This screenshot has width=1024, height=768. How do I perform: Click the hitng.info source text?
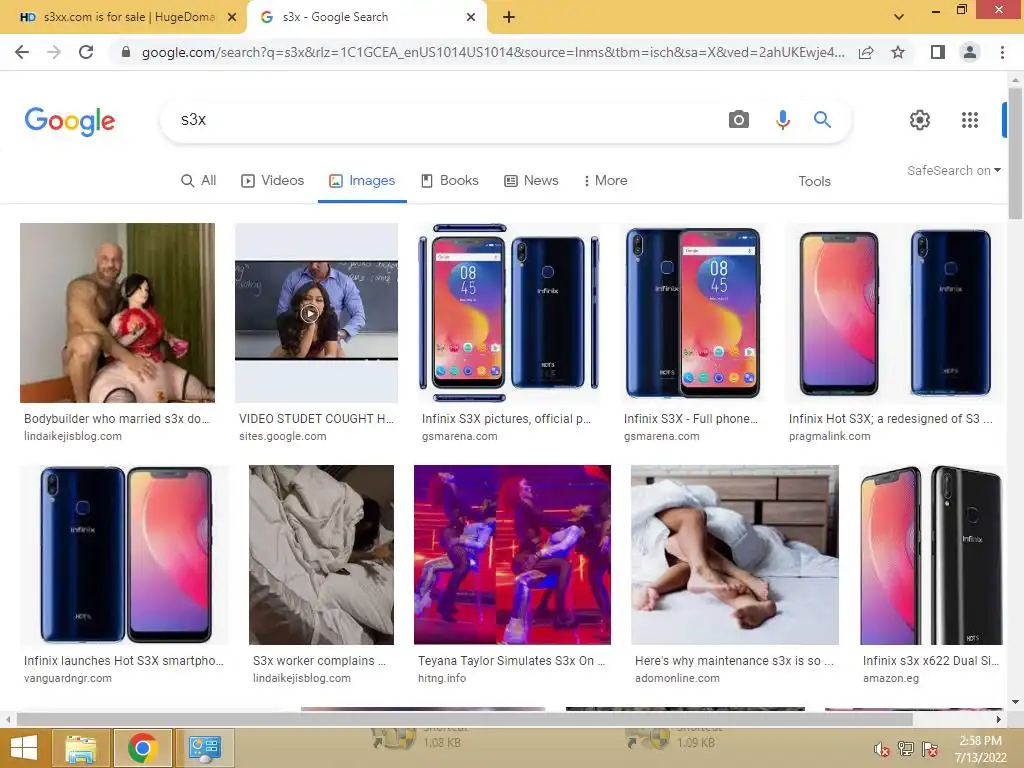[x=442, y=679]
